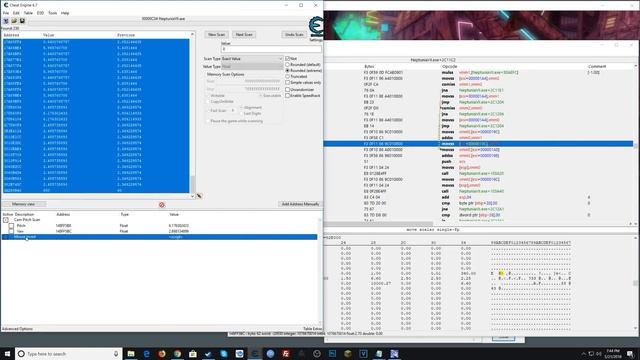Select the highlighted movss disassembler row
Screen dimensions: 640x360
click(478, 144)
